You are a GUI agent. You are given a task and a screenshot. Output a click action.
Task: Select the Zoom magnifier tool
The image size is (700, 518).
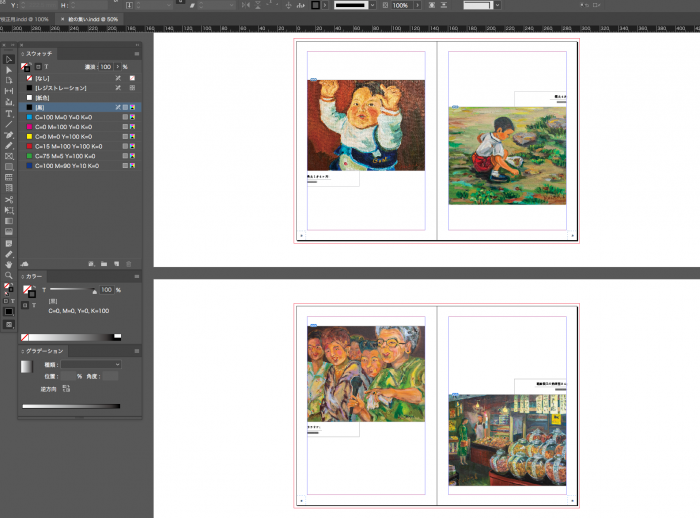click(x=8, y=275)
